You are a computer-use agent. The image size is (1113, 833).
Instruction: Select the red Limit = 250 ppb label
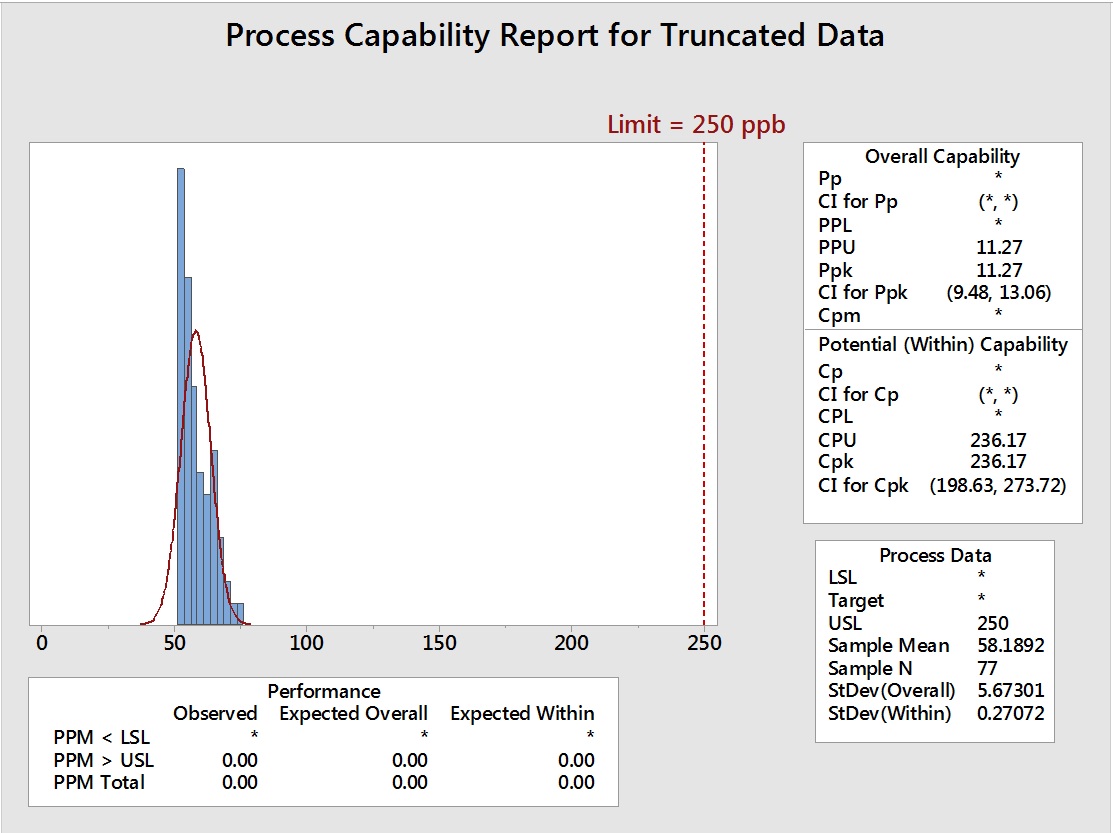click(x=696, y=125)
